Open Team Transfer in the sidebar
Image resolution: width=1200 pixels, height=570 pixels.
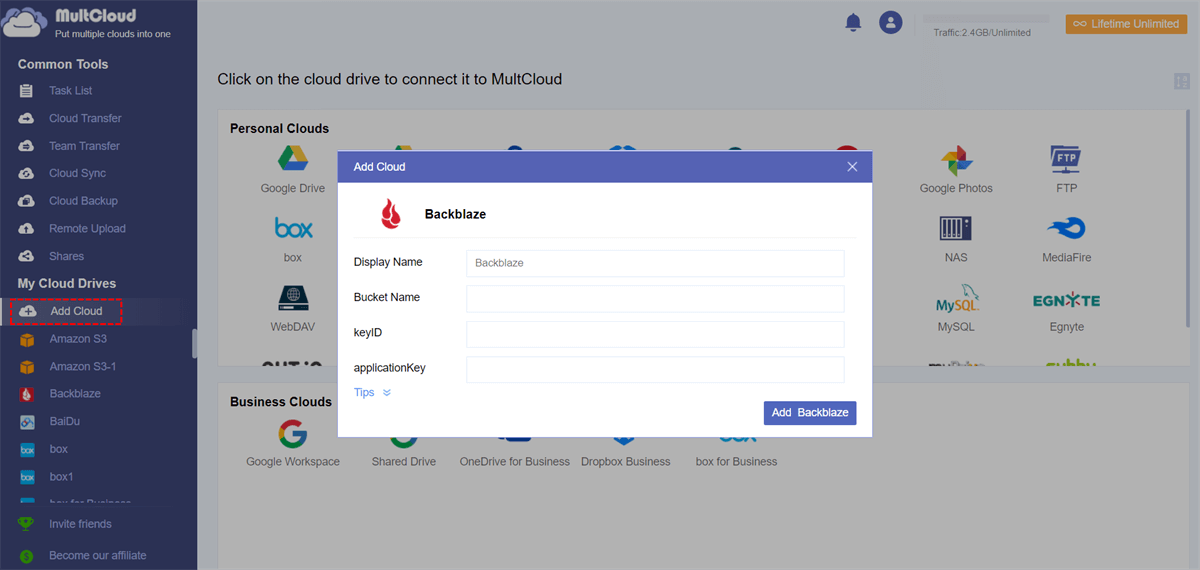[84, 146]
